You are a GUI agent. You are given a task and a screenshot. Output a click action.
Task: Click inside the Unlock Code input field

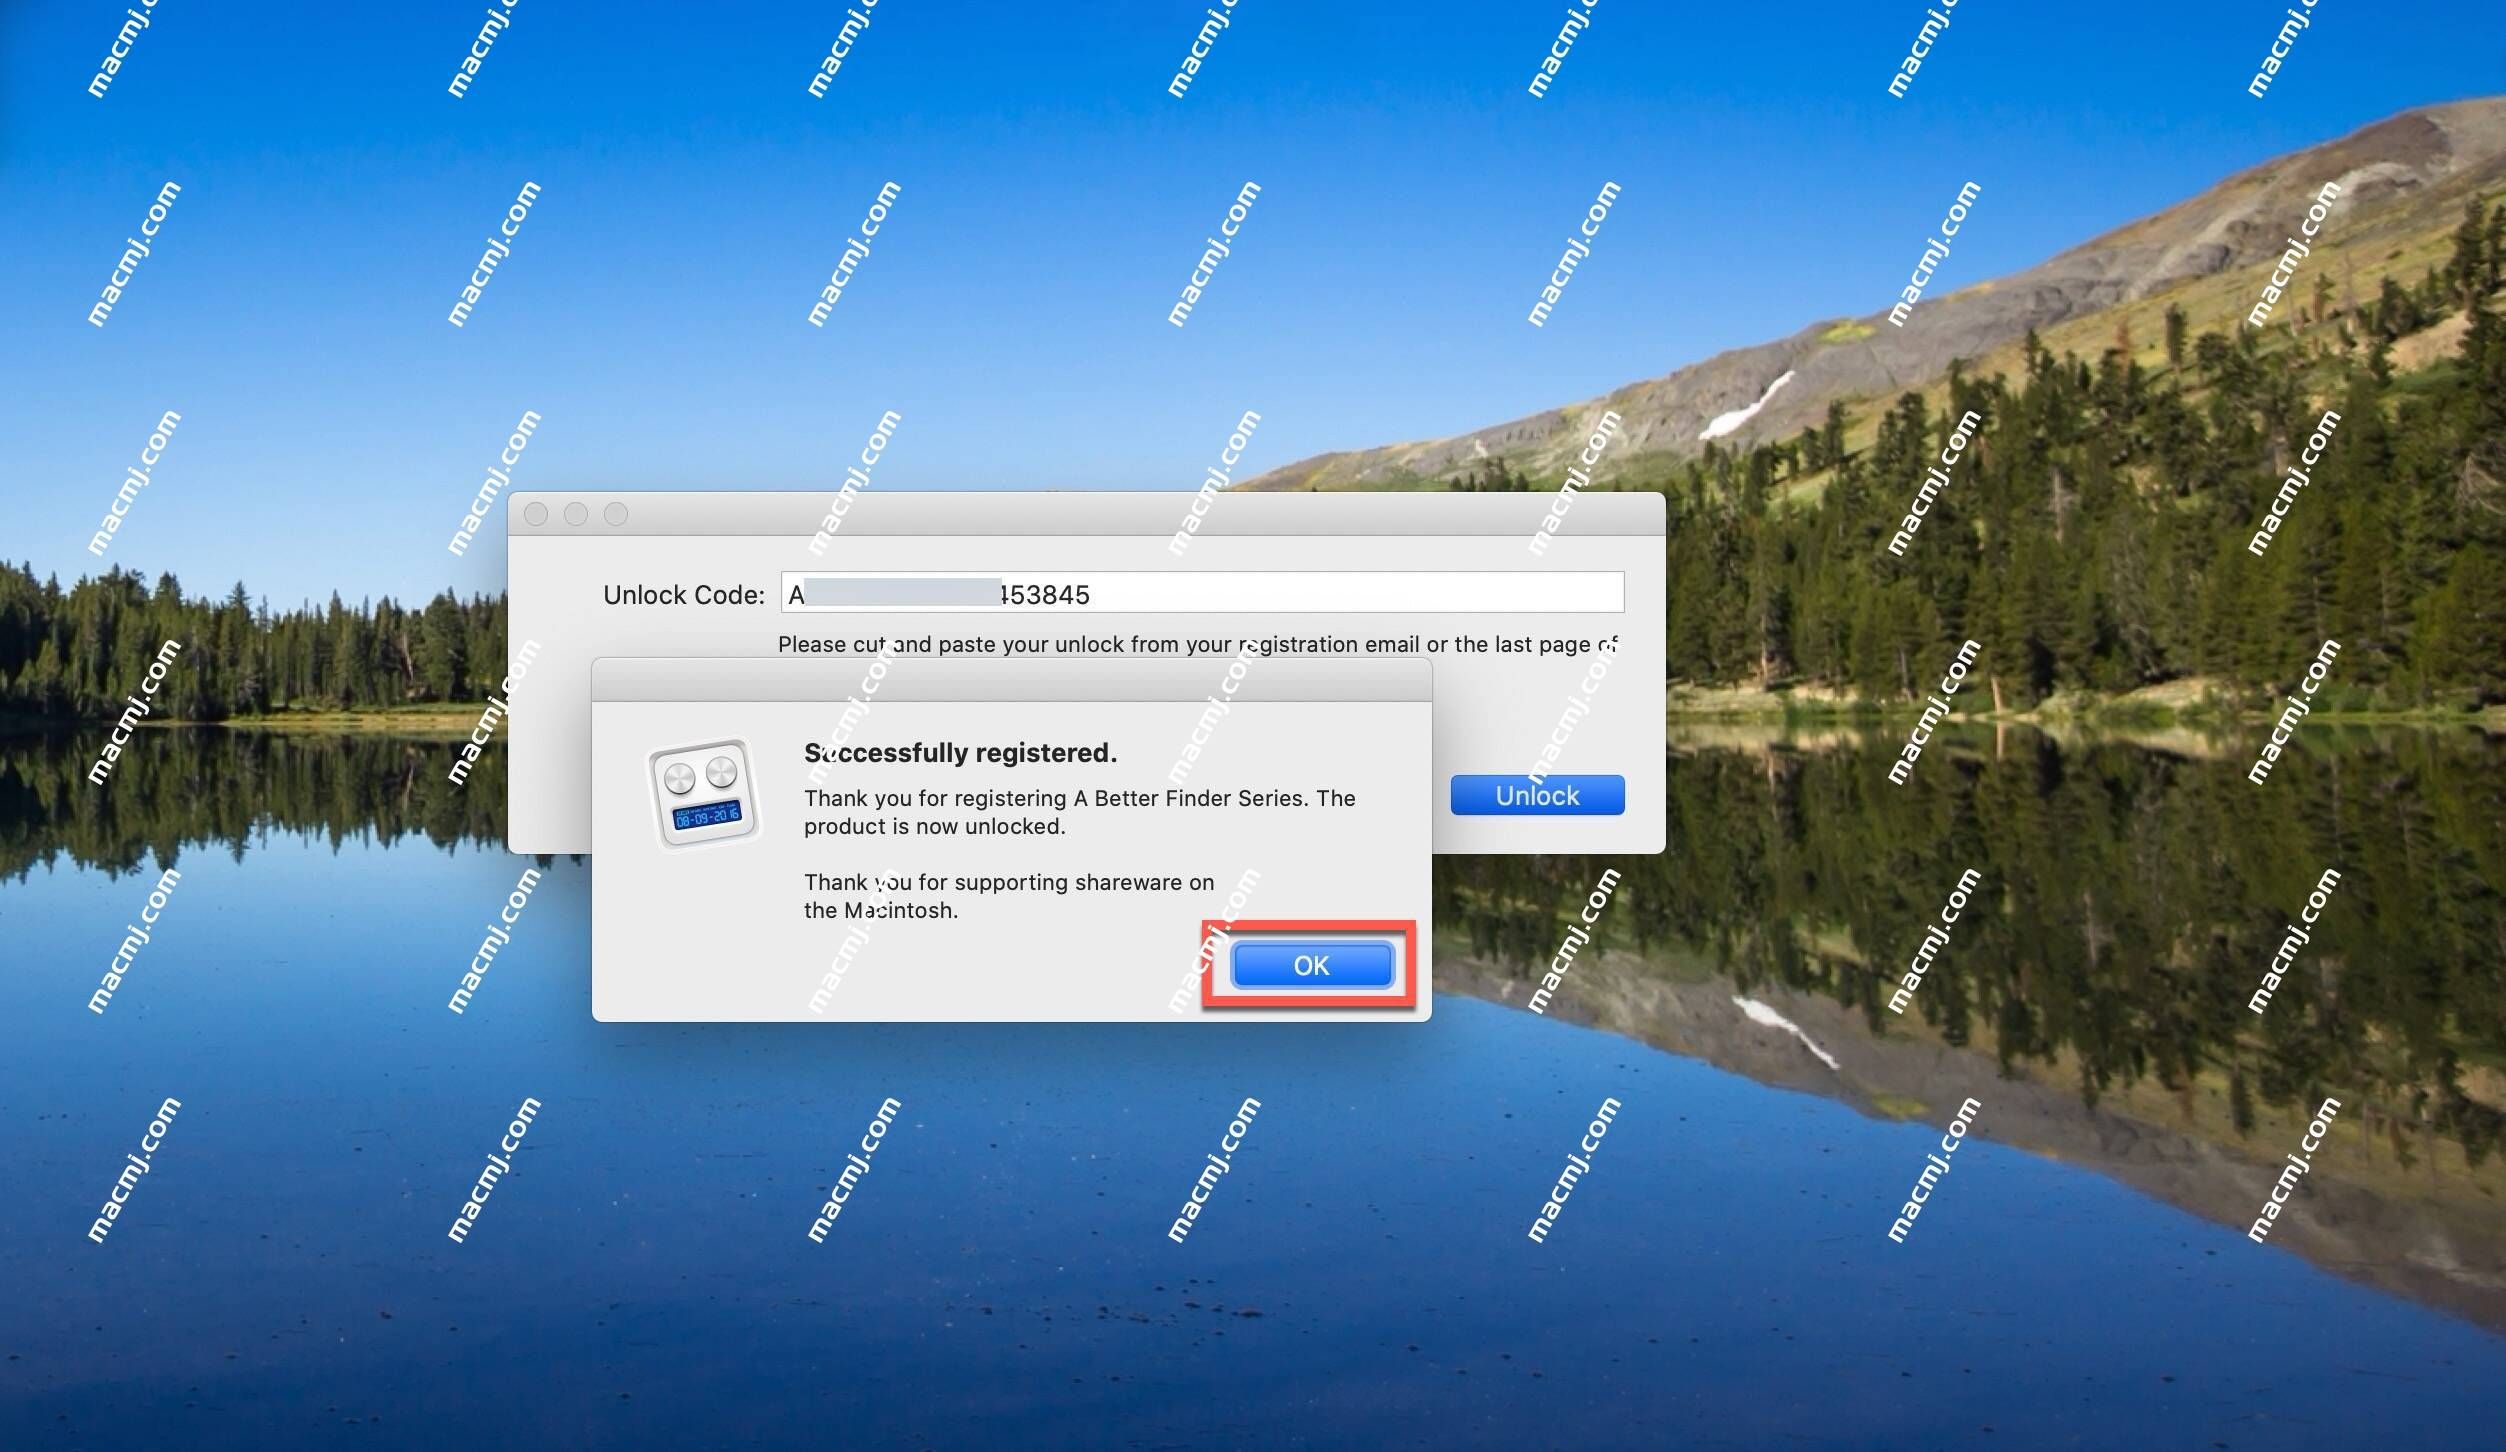[x=1203, y=595]
